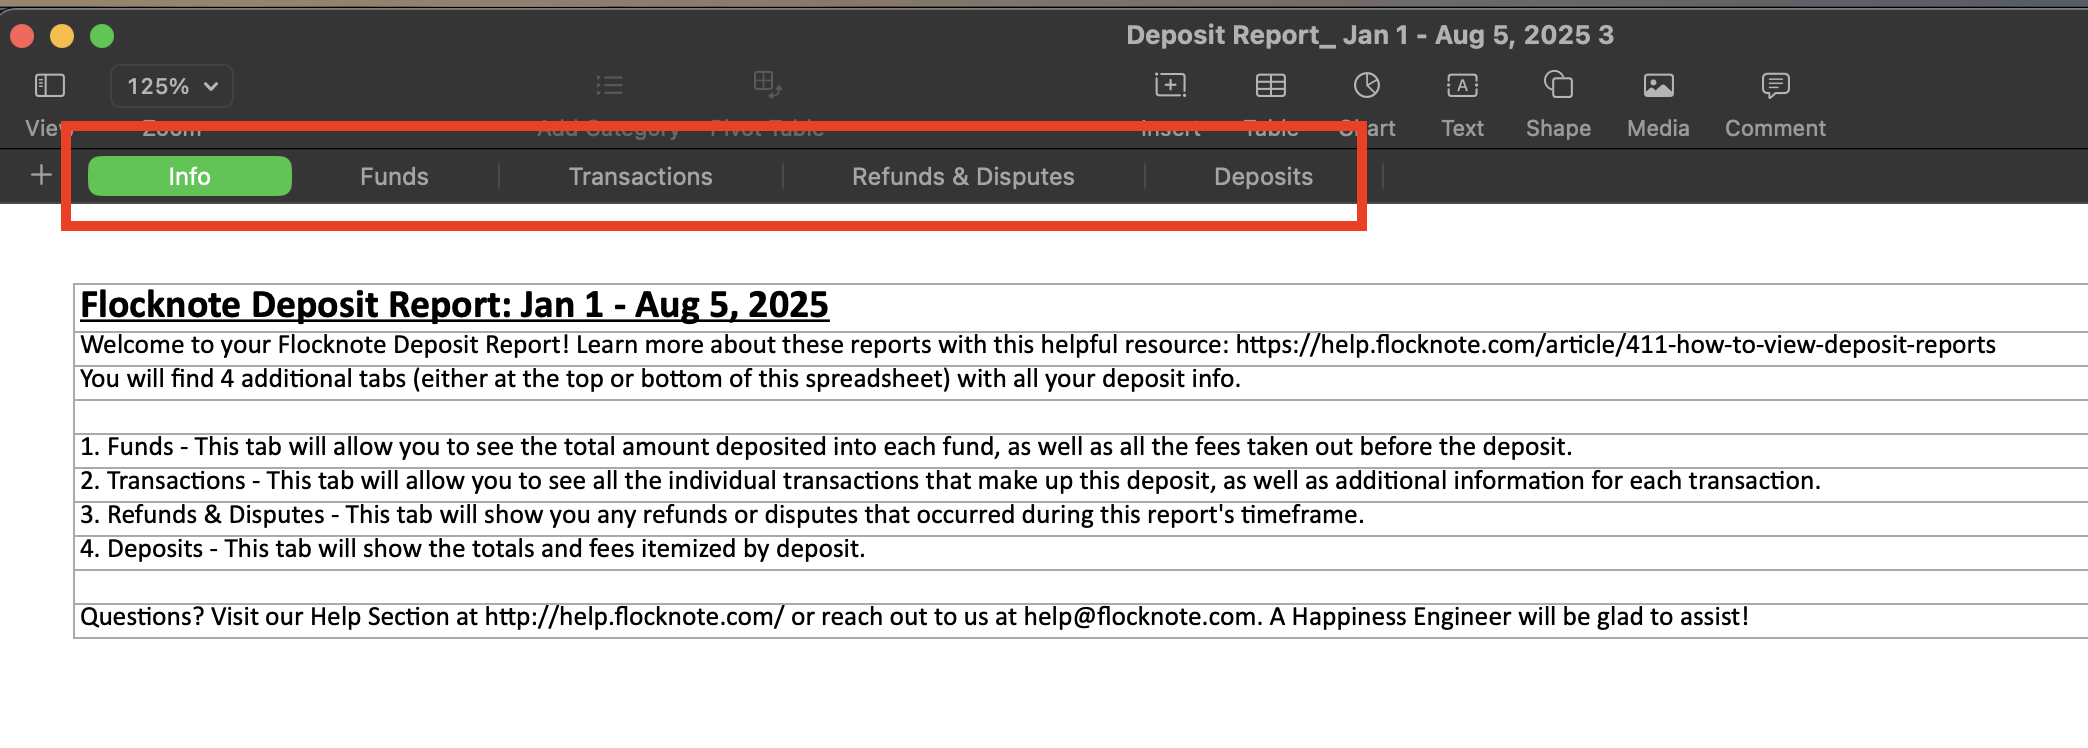Add a Comment from toolbar
This screenshot has width=2088, height=748.
pyautogui.click(x=1776, y=85)
